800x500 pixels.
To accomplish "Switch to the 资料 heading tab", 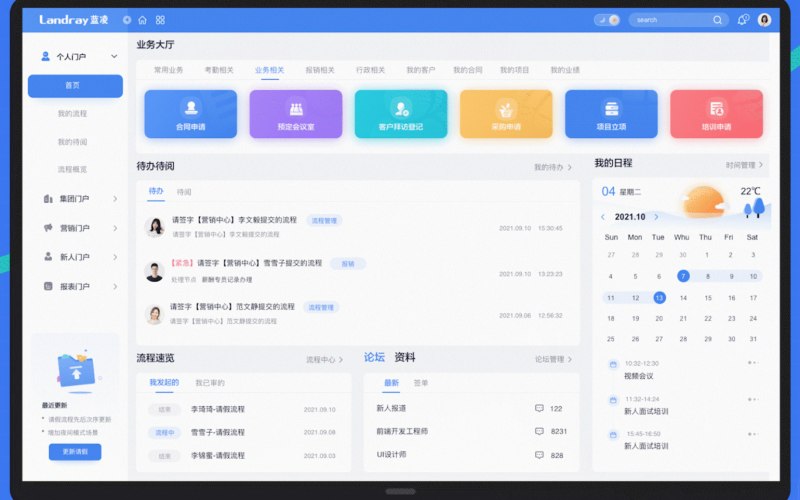I will point(405,357).
